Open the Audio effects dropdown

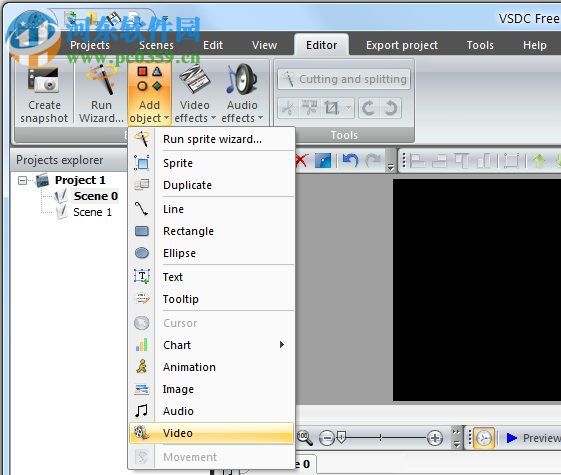242,94
